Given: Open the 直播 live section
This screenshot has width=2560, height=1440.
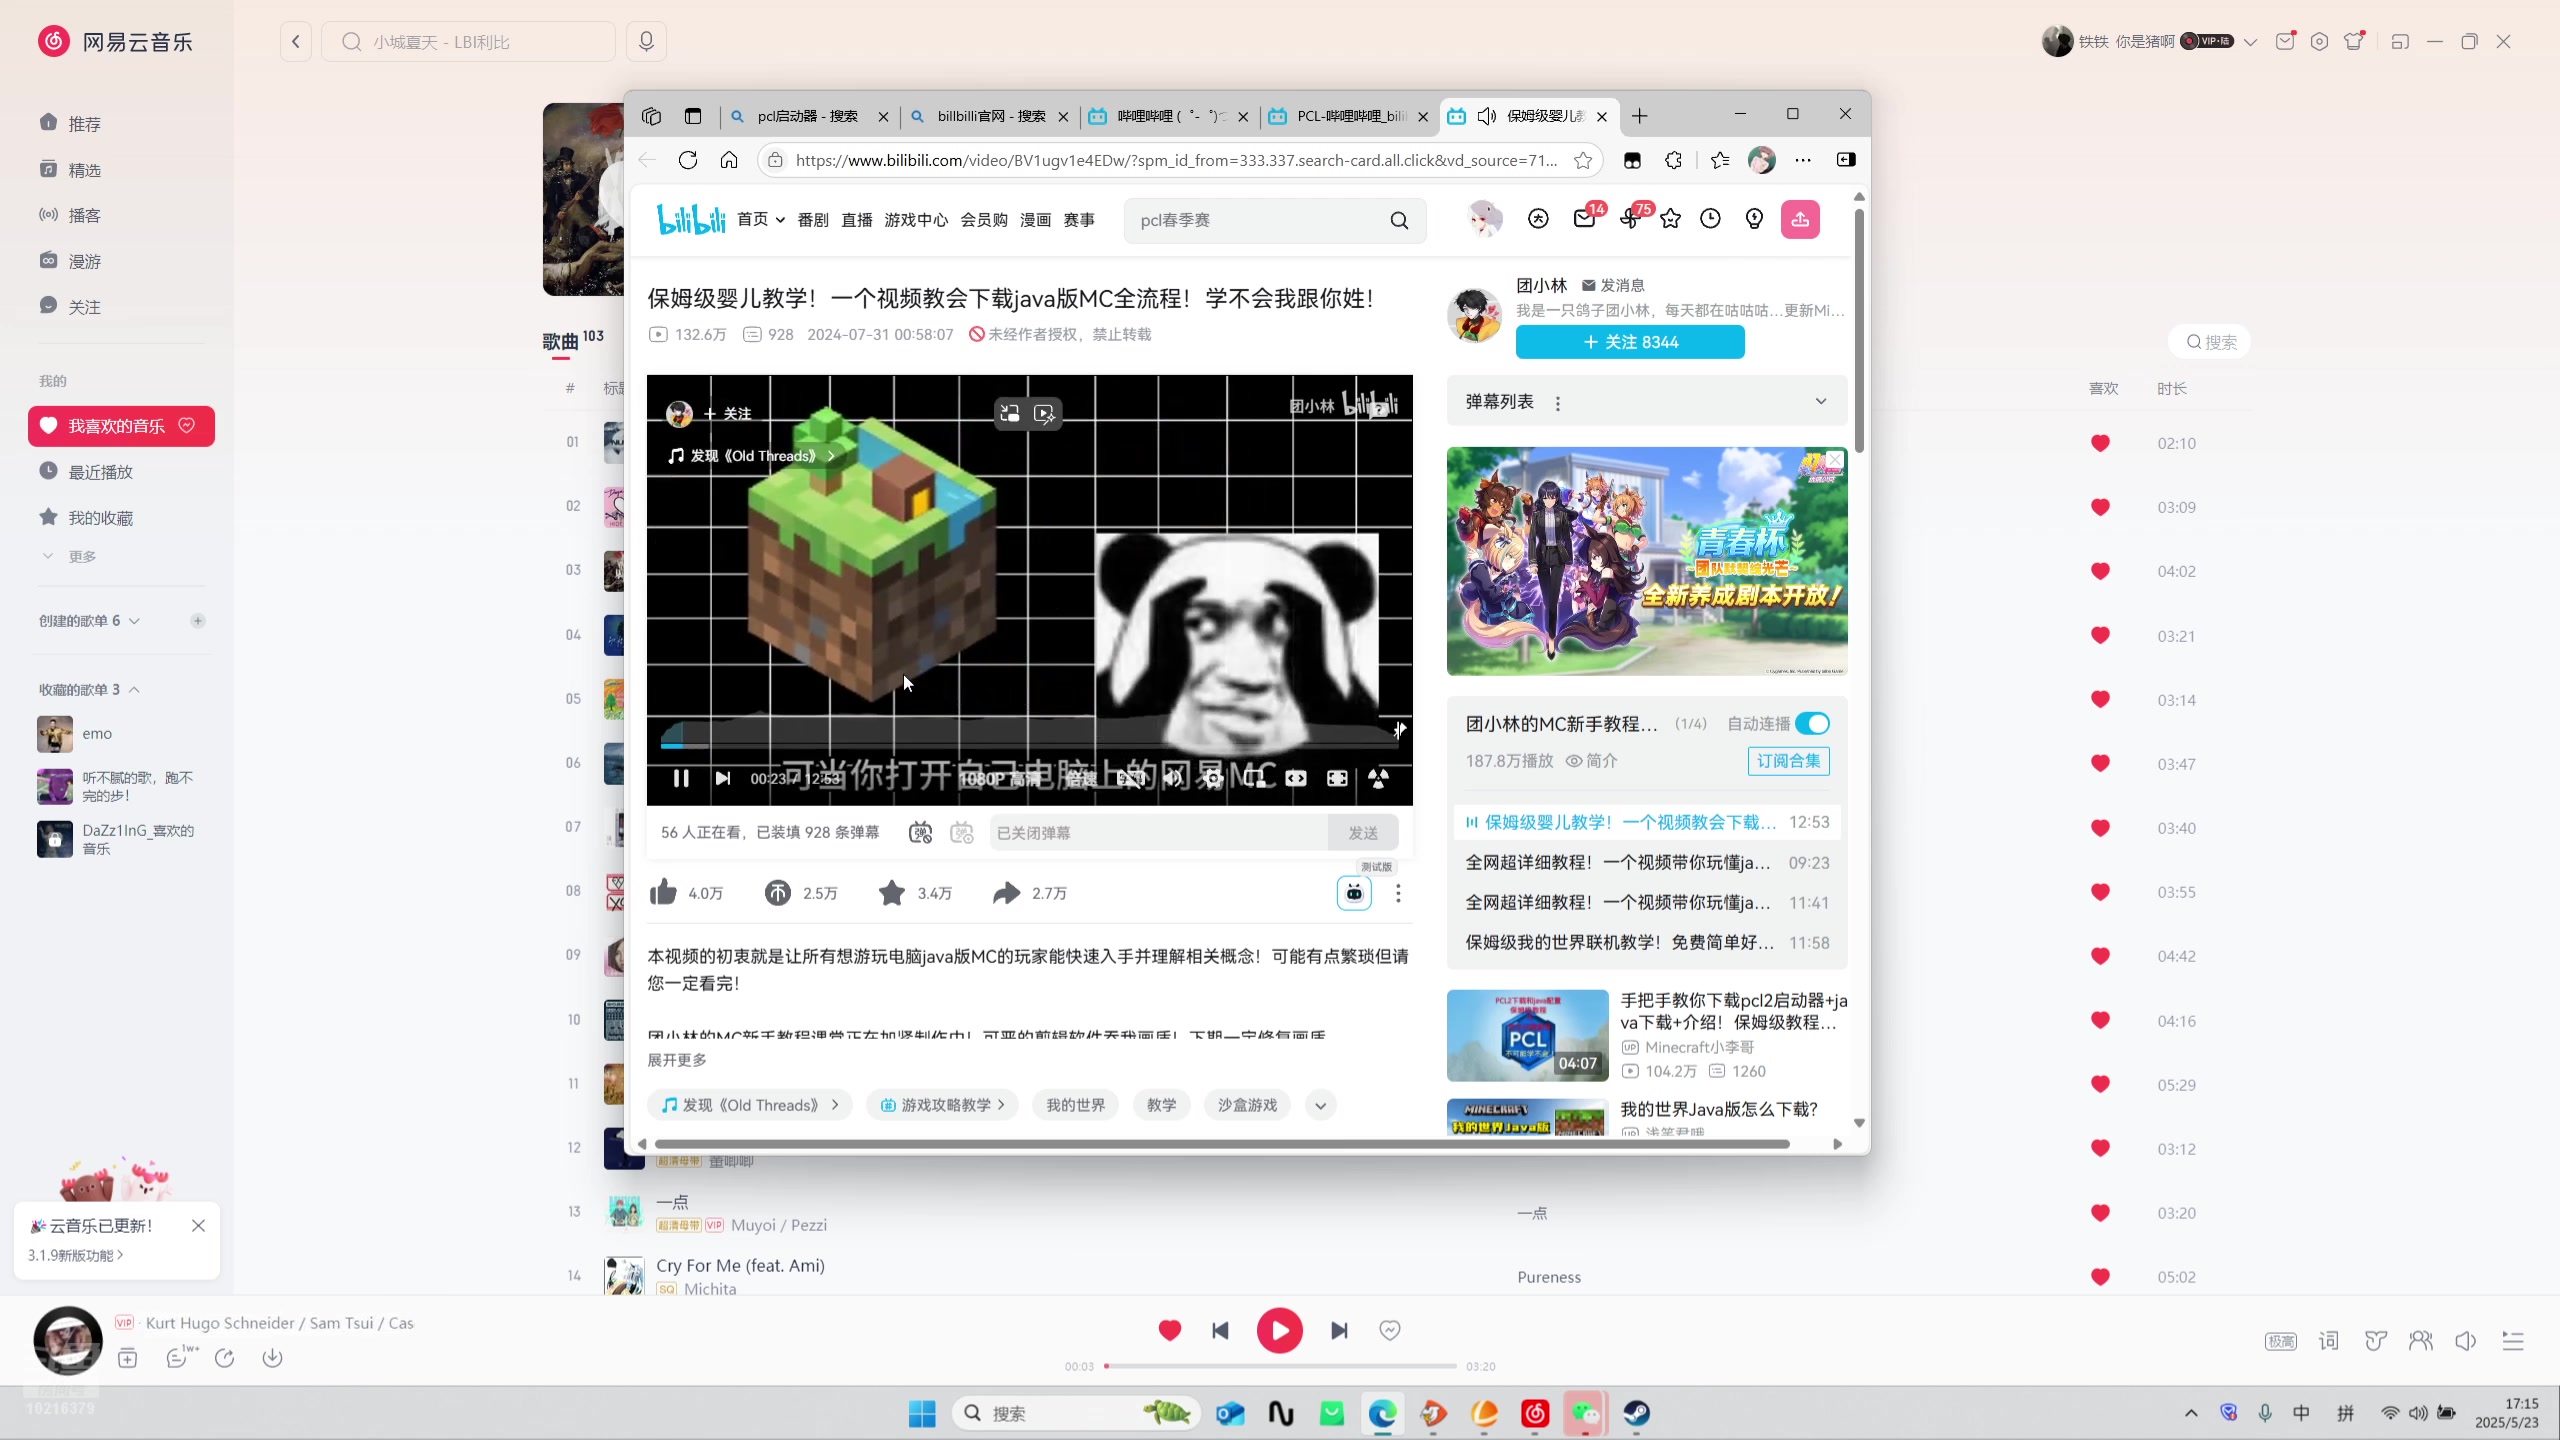Looking at the screenshot, I should point(857,220).
